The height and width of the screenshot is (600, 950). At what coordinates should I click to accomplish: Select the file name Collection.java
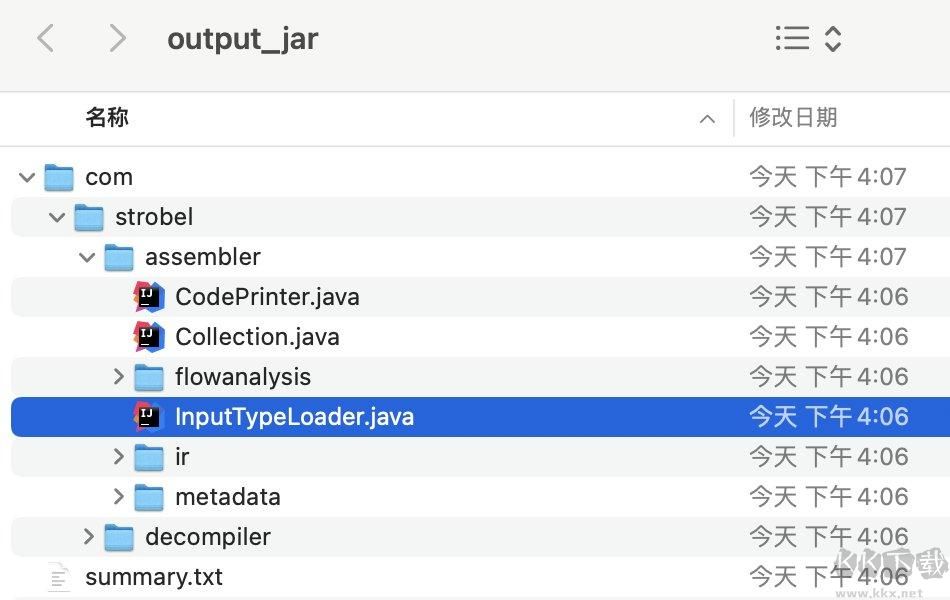tap(257, 337)
